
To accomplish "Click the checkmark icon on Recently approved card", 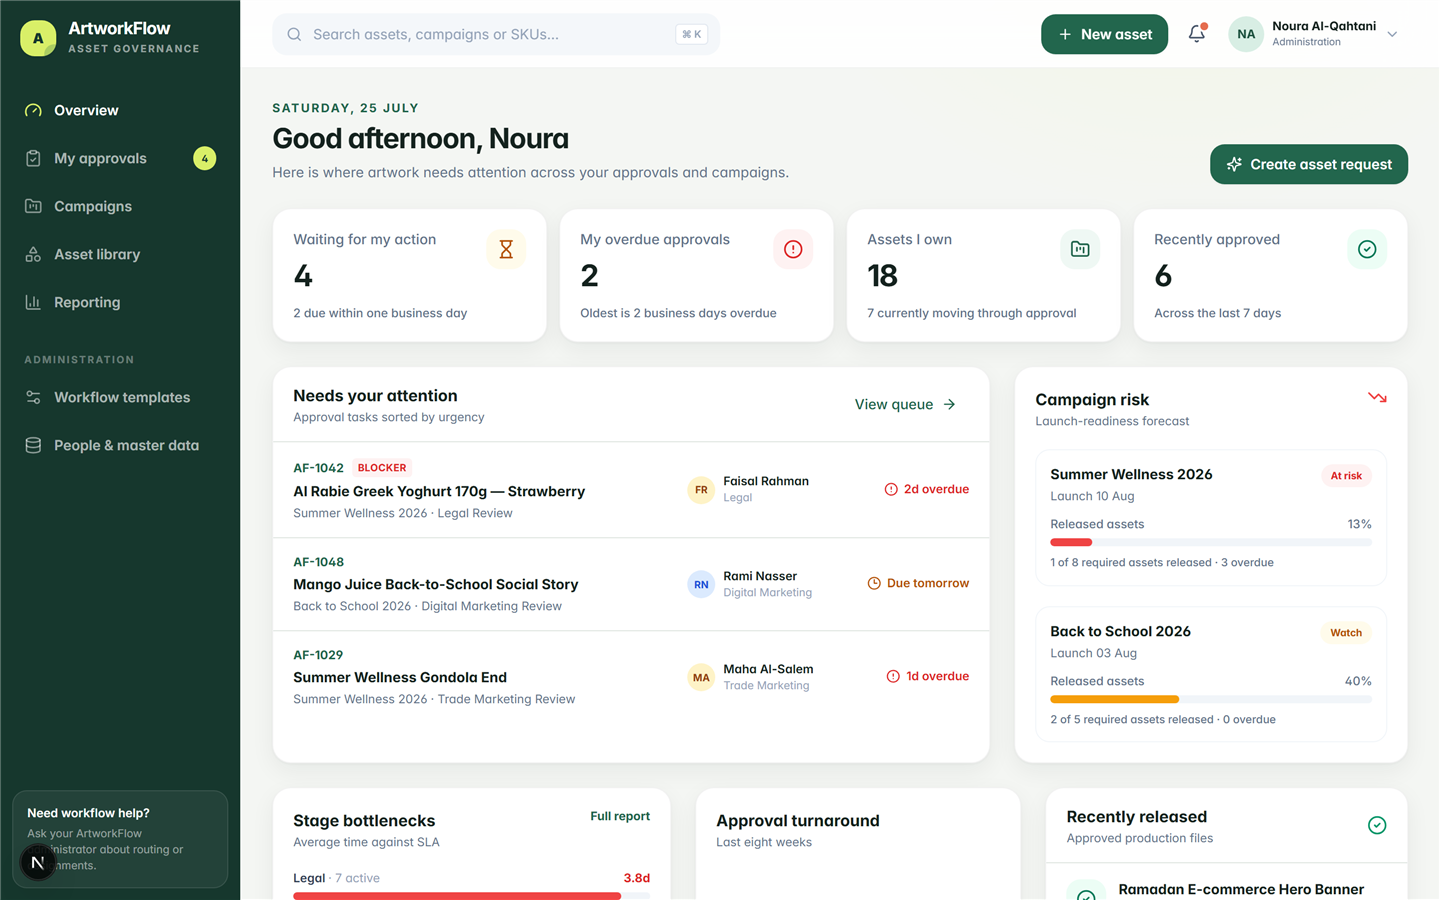I will pos(1367,249).
